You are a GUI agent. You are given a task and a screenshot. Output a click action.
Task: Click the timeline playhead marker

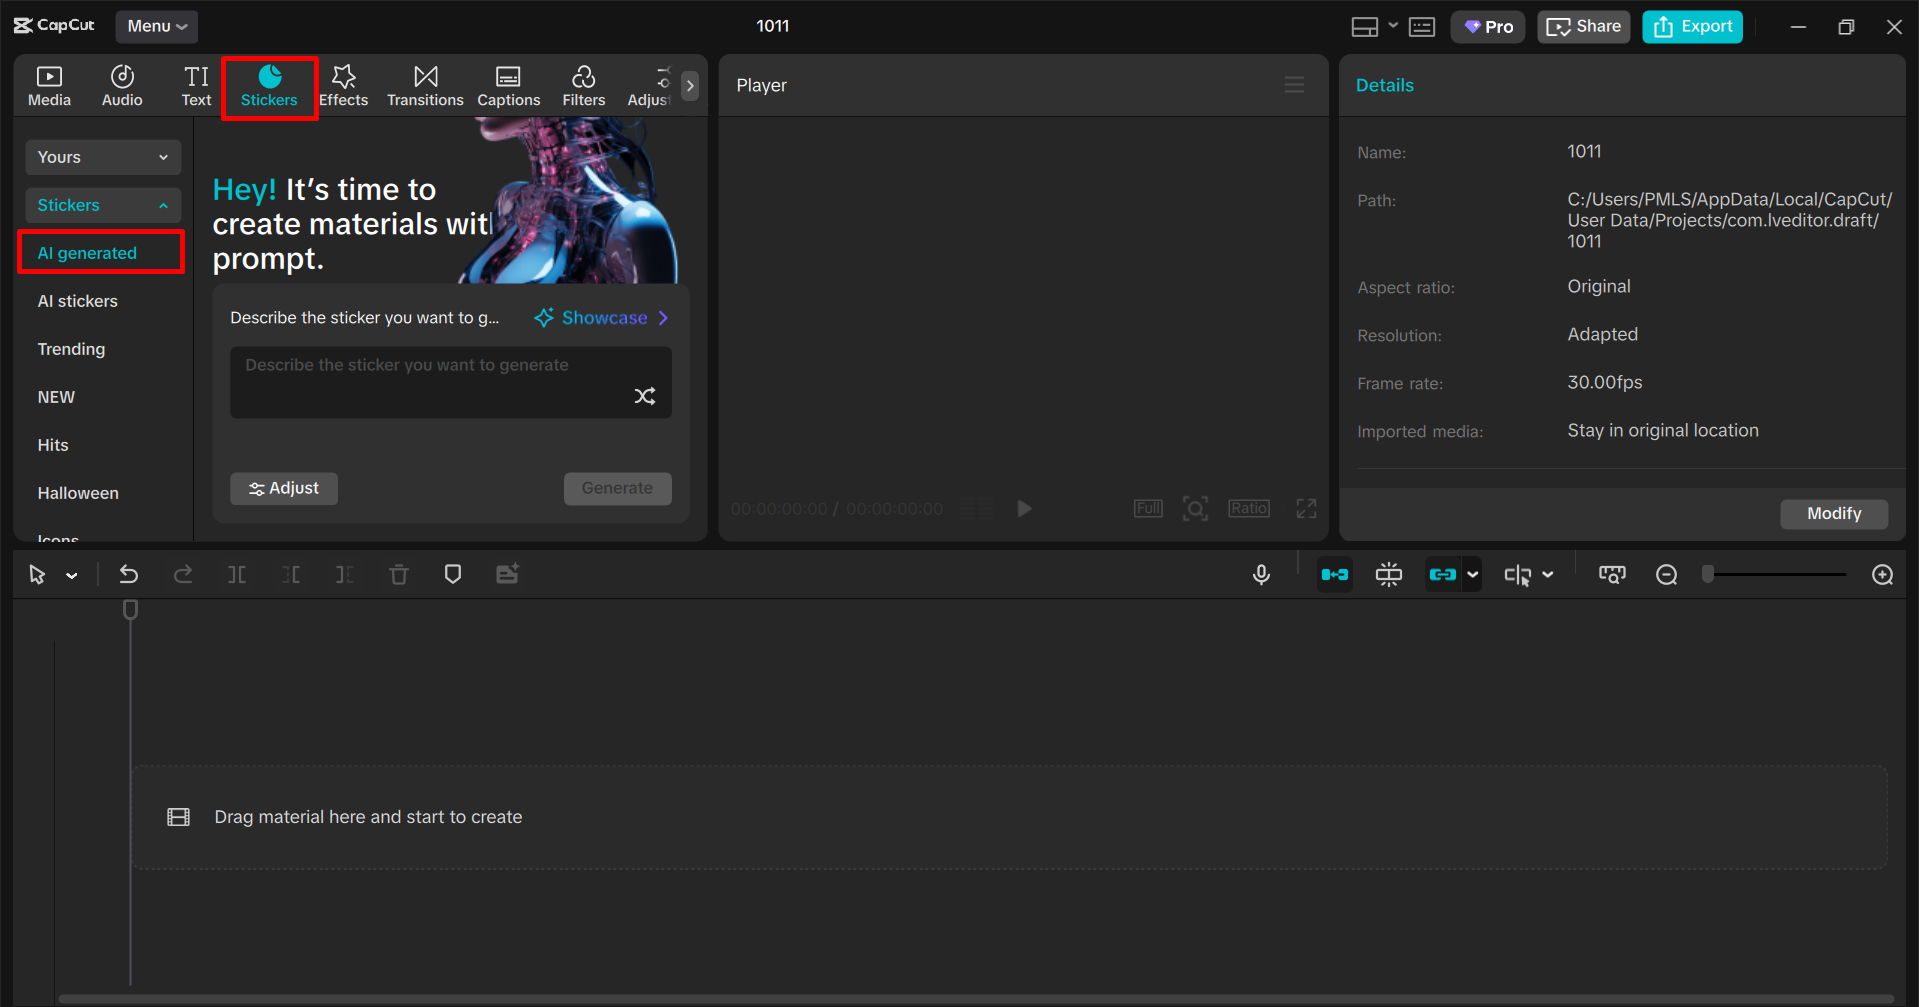tap(130, 609)
